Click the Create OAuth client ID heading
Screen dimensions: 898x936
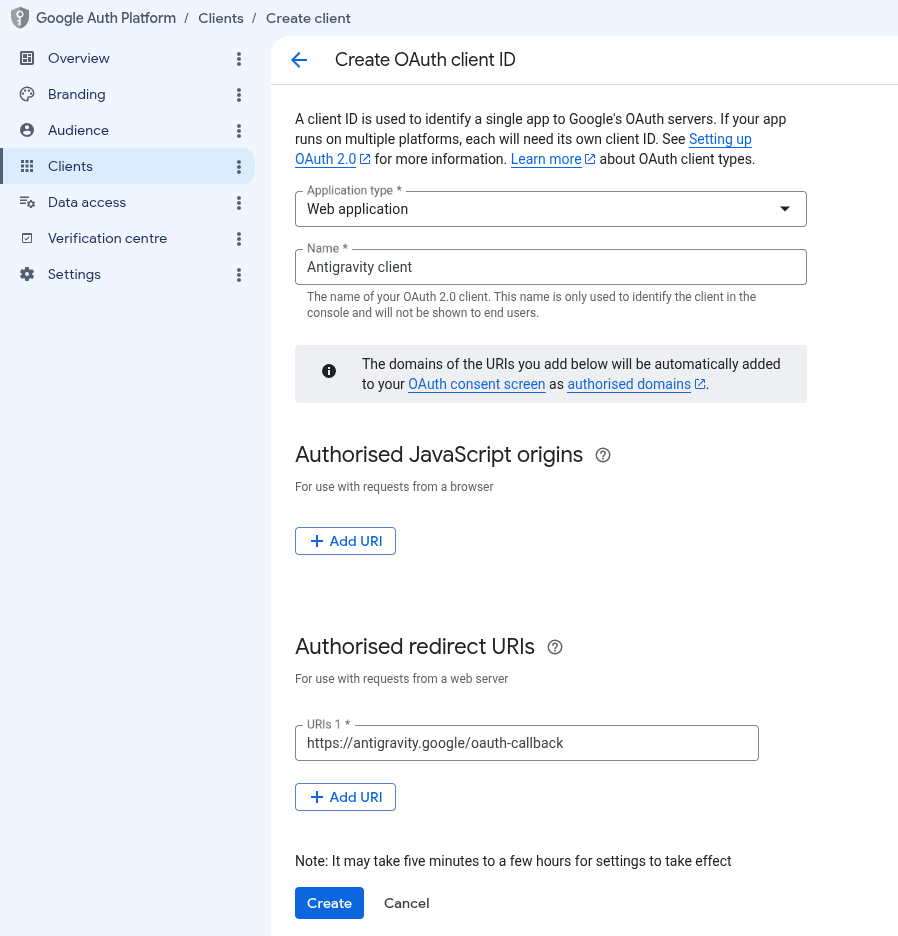click(x=425, y=60)
